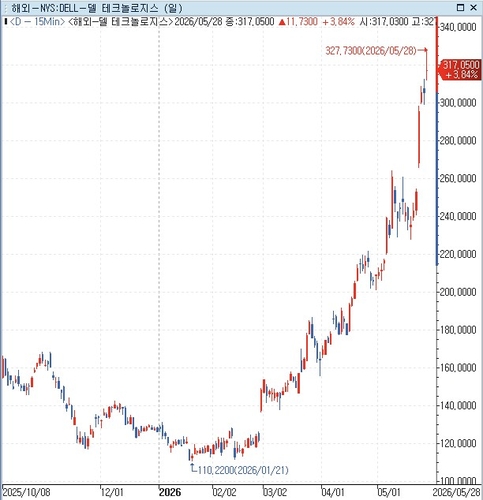Click the 160.0000 price axis label
Image resolution: width=483 pixels, height=500 pixels.
coord(458,368)
